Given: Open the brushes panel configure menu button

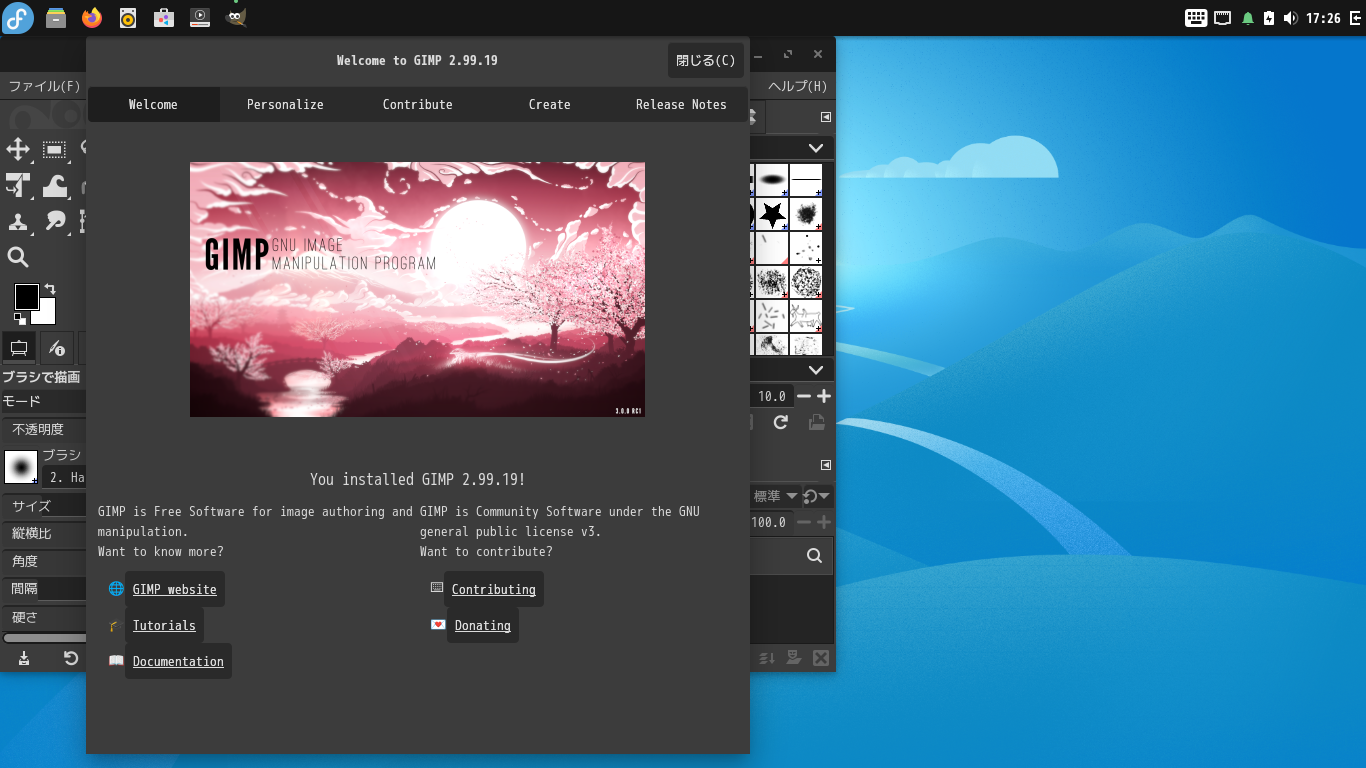Looking at the screenshot, I should 826,117.
